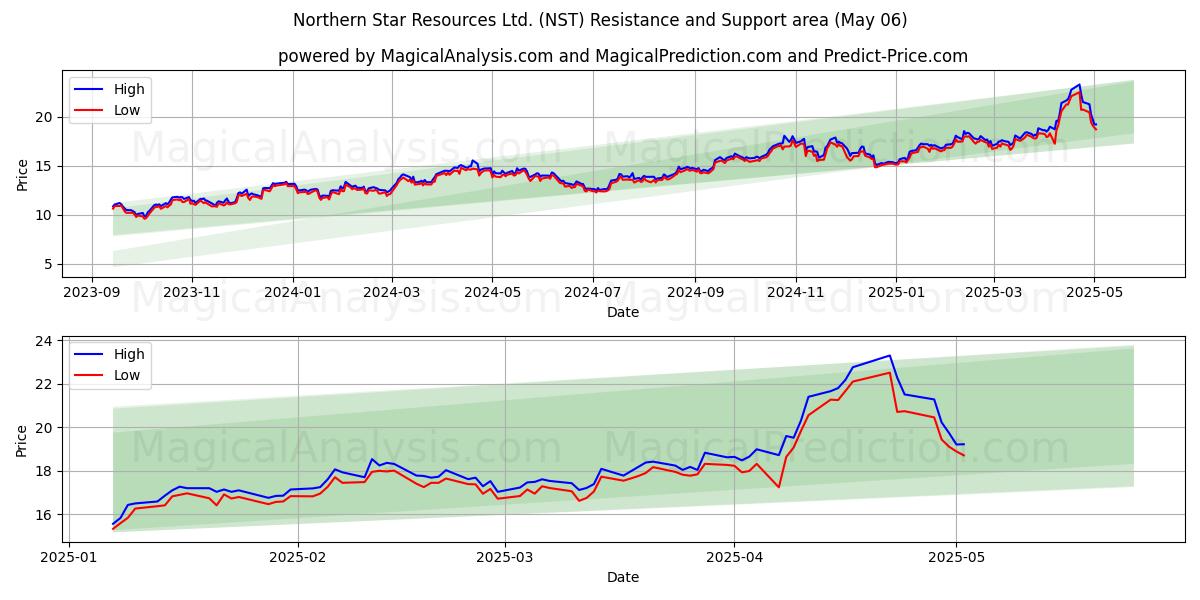
Task: Click the '2025-01' tick label on top chart
Action: 896,292
